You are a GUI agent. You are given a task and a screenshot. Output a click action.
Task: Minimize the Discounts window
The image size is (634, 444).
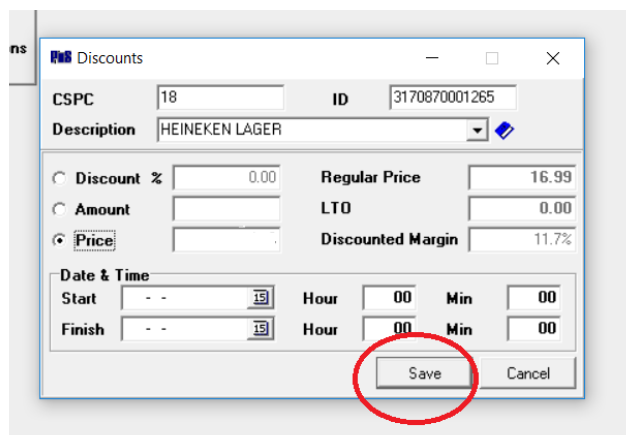click(x=432, y=58)
